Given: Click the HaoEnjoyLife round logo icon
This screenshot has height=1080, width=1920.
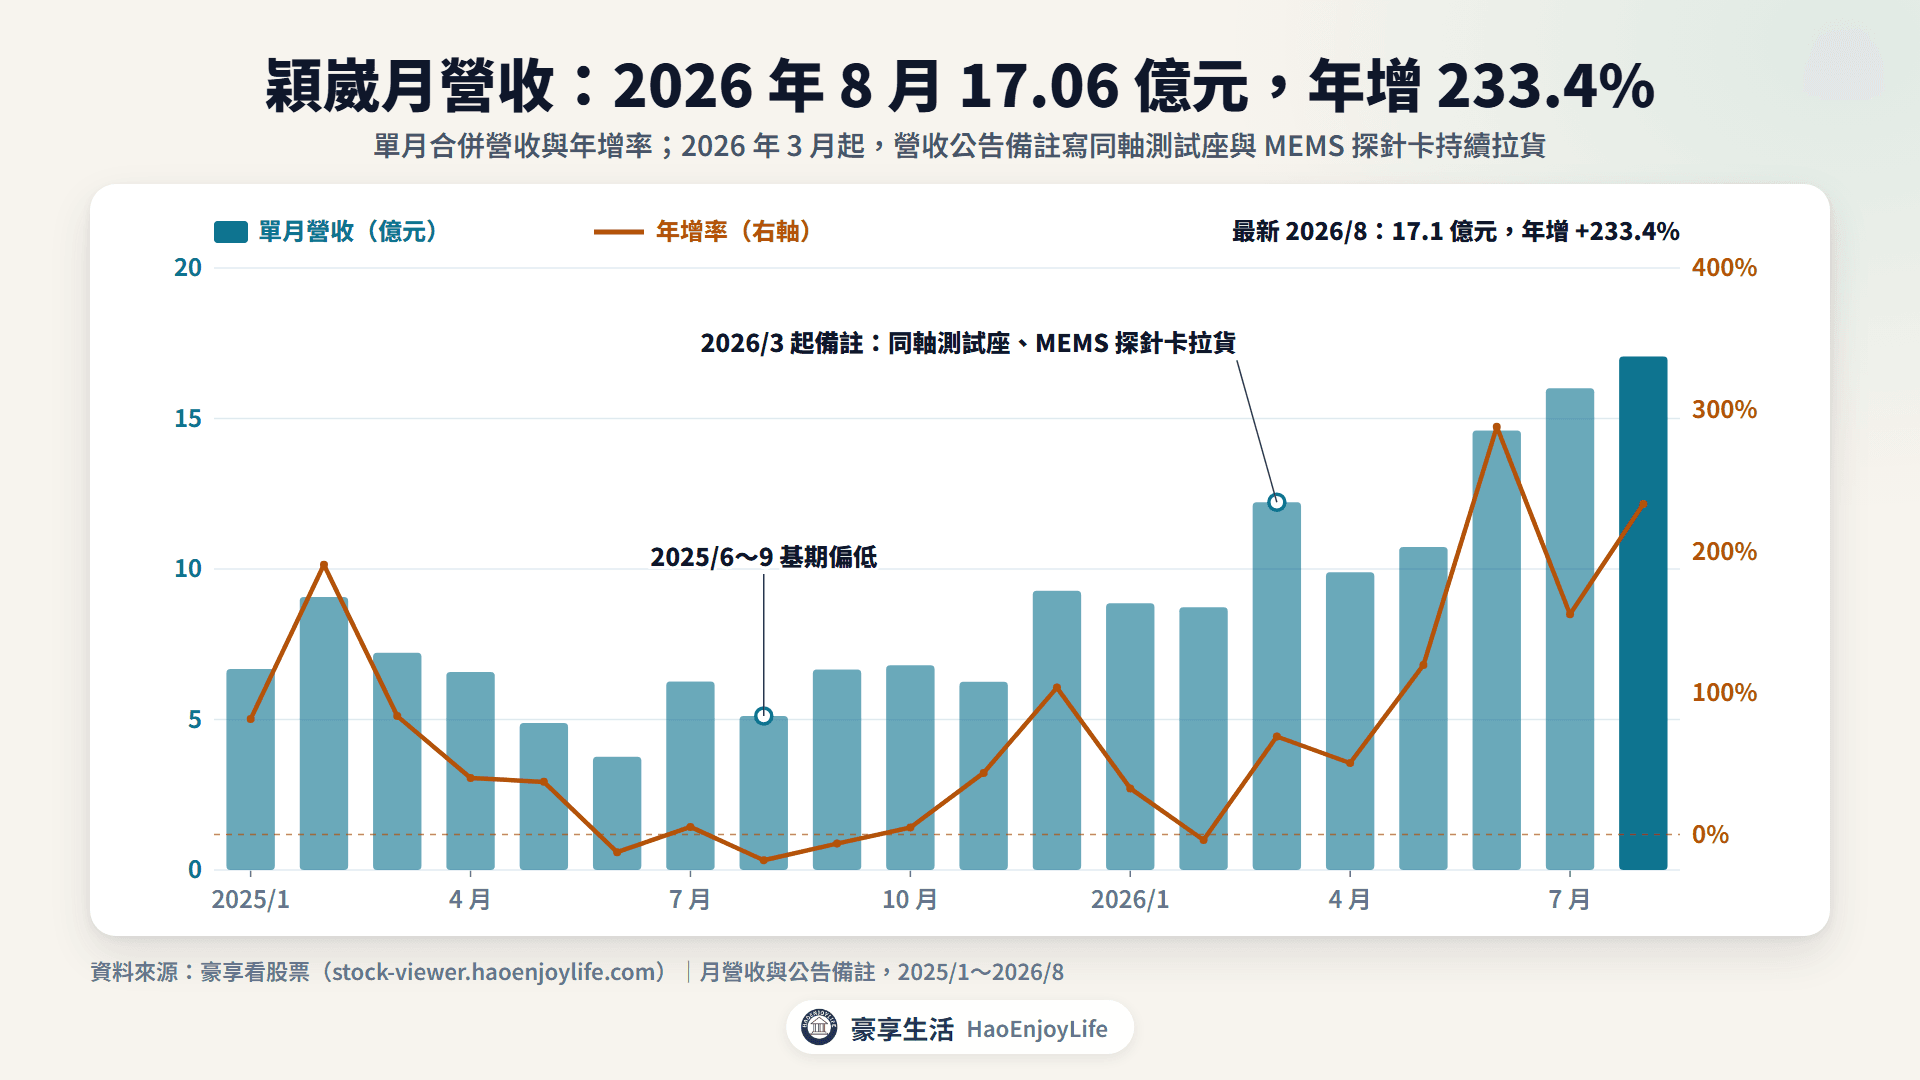Looking at the screenshot, I should coord(819,1027).
